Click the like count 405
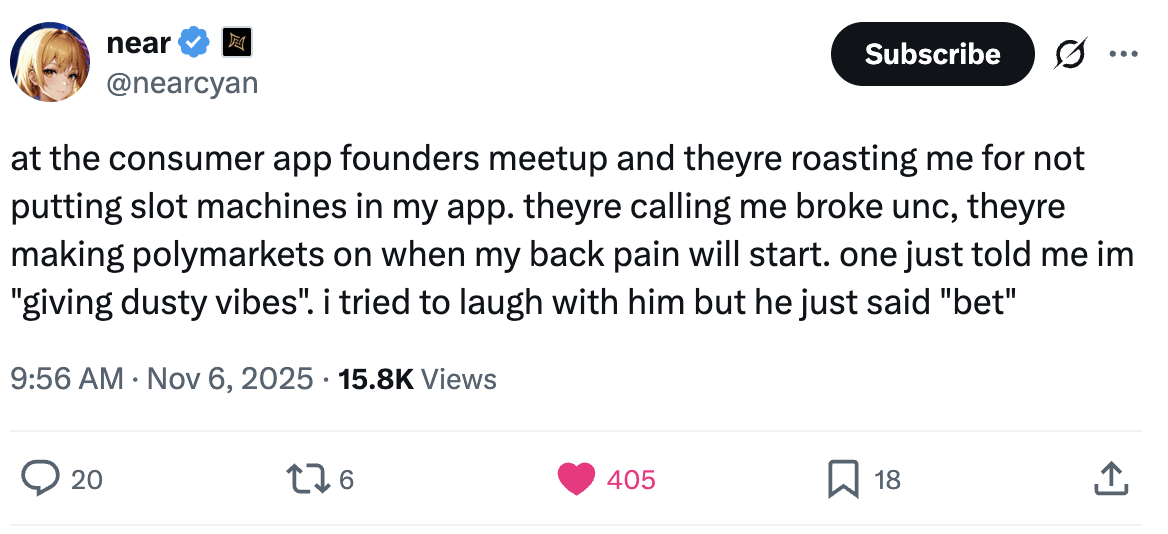 point(631,480)
